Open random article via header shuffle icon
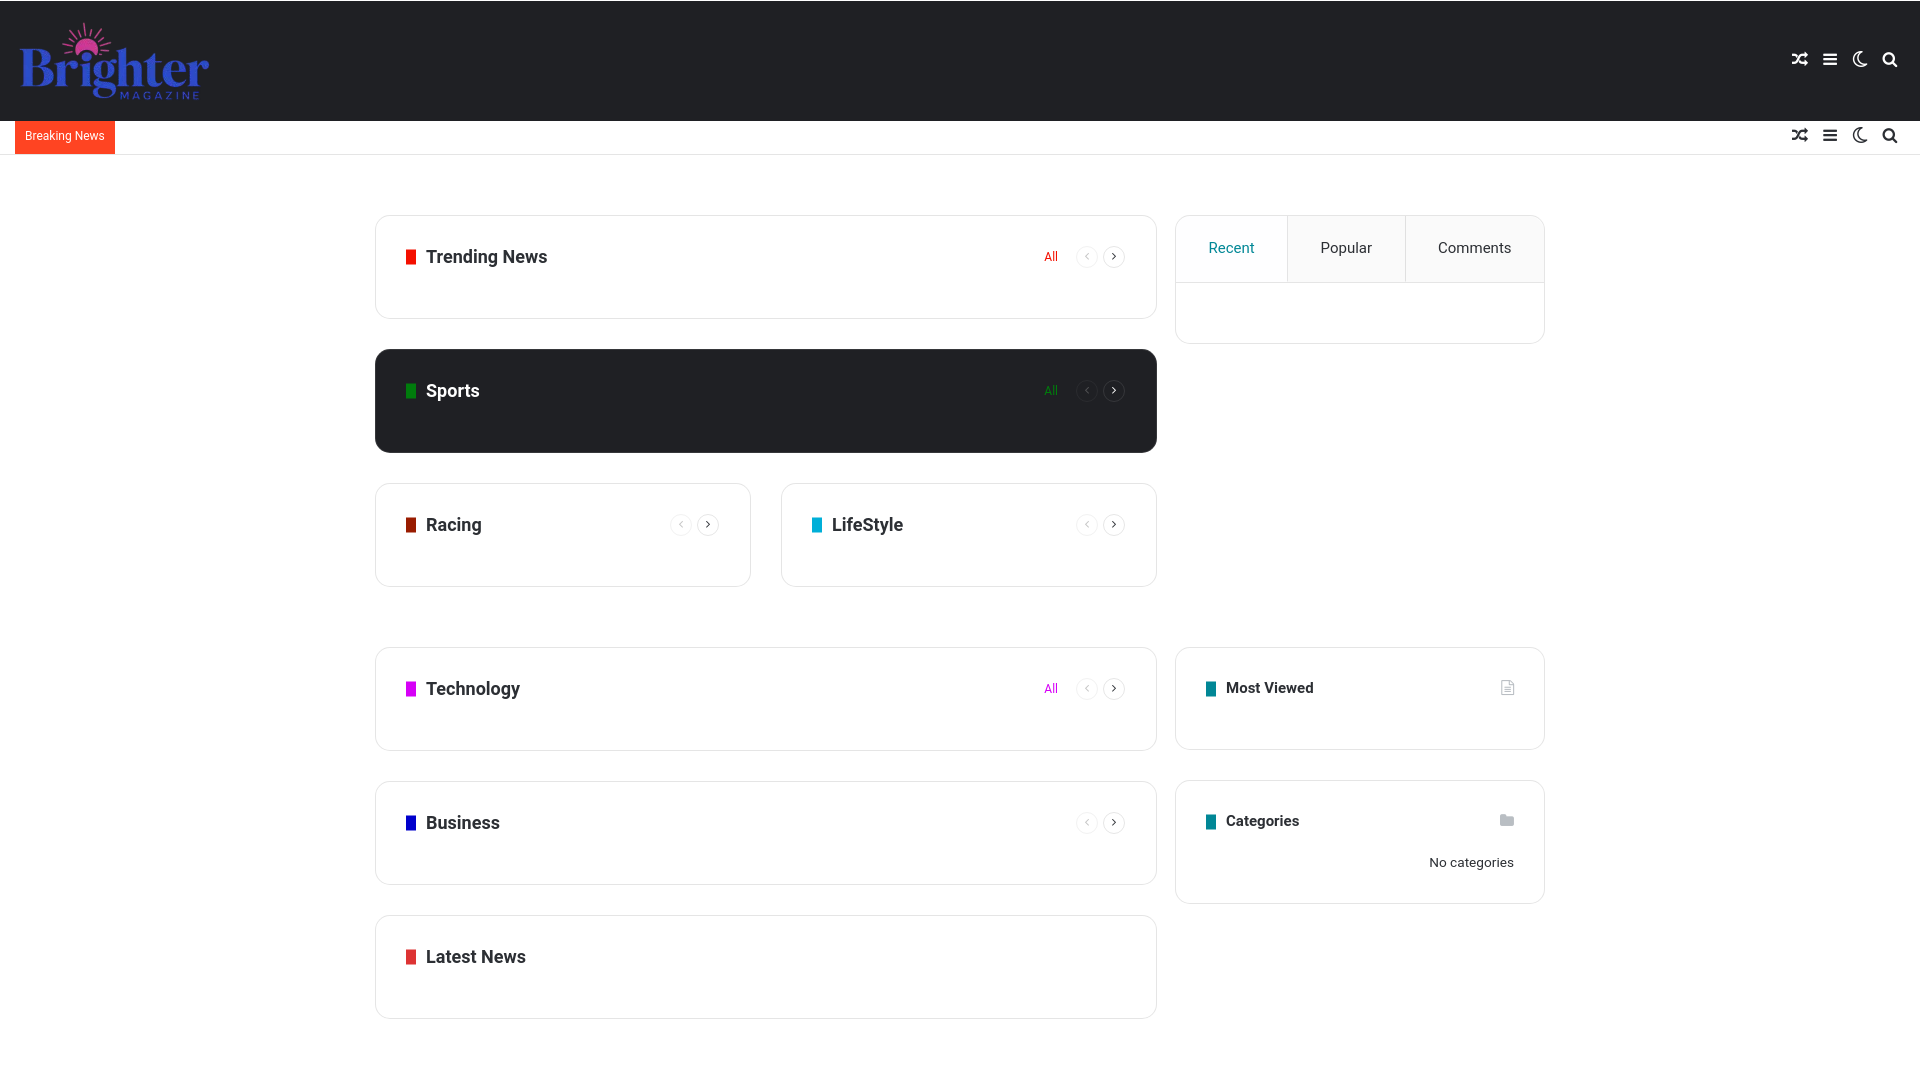1920x1080 pixels. (1799, 60)
